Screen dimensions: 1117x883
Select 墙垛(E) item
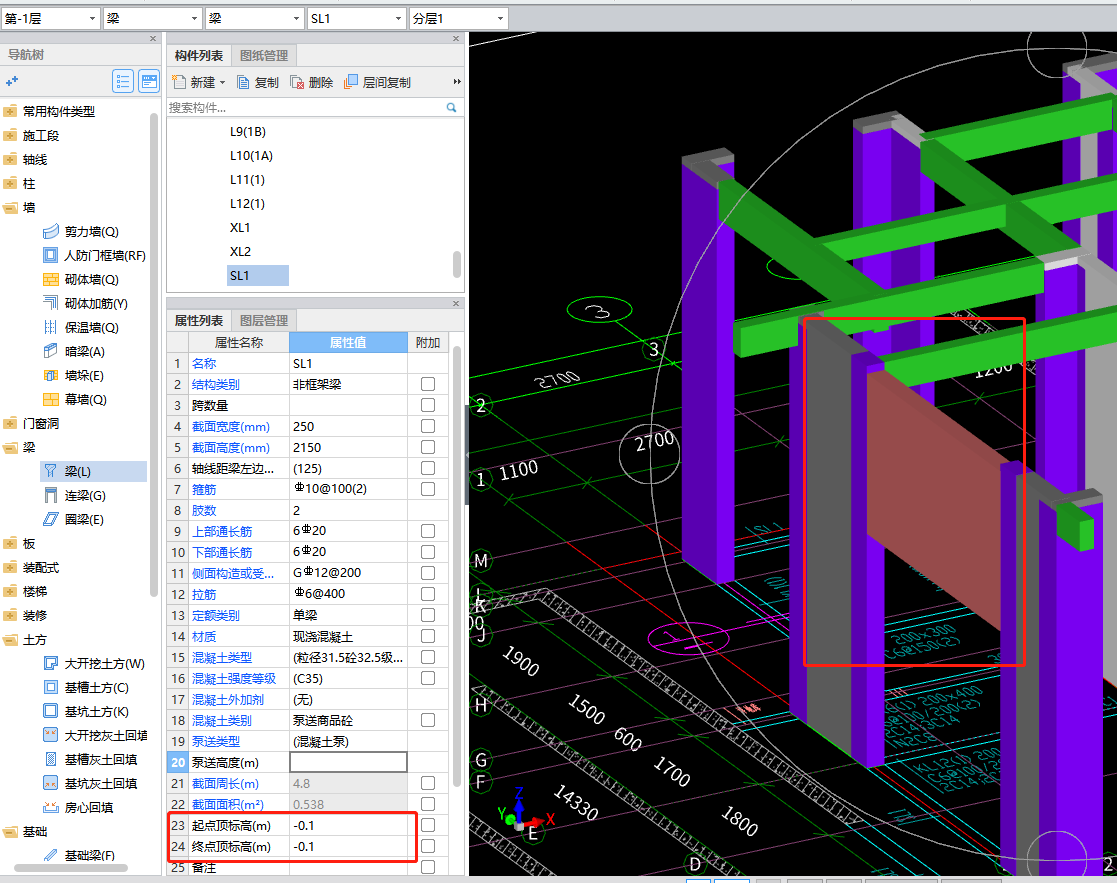click(x=73, y=375)
